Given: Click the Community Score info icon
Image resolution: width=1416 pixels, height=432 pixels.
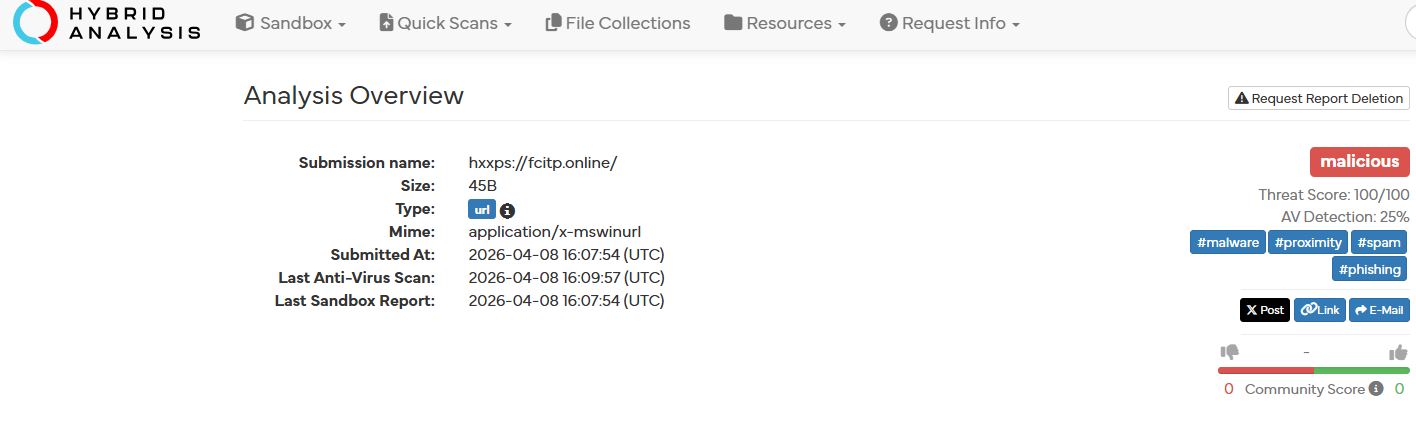Looking at the screenshot, I should point(1376,389).
